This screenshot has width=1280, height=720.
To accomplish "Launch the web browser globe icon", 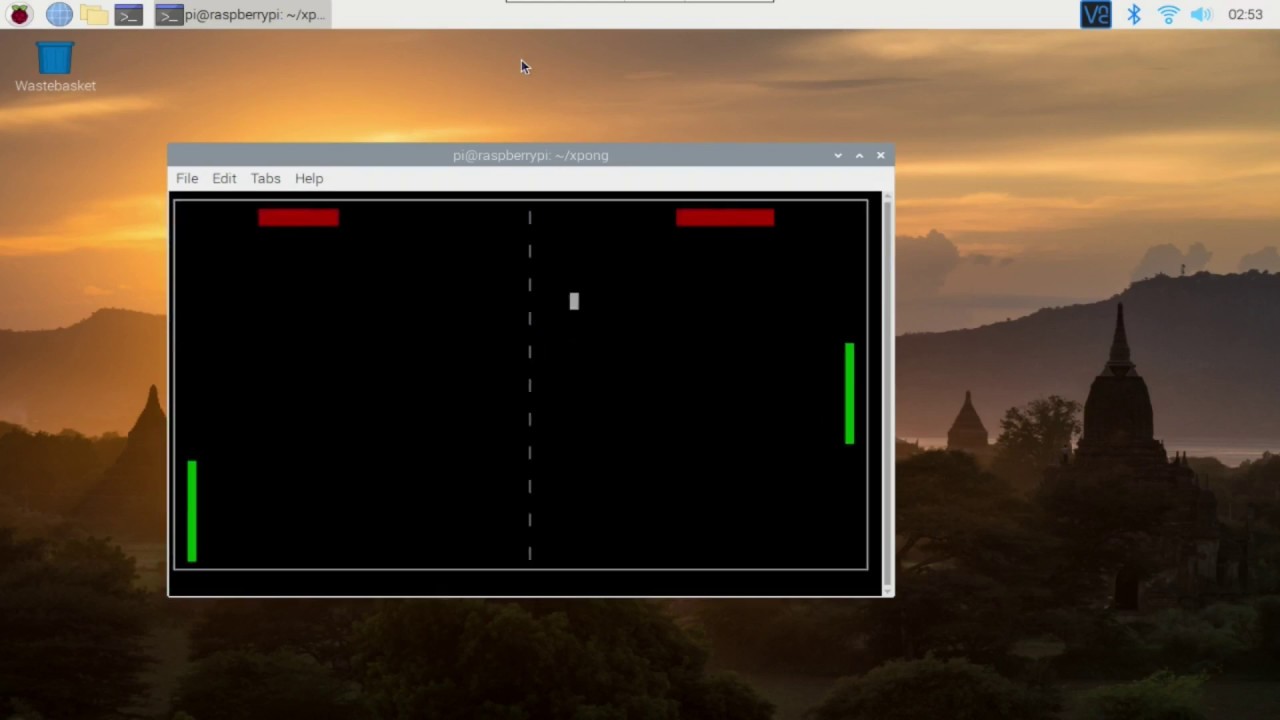I will (59, 14).
